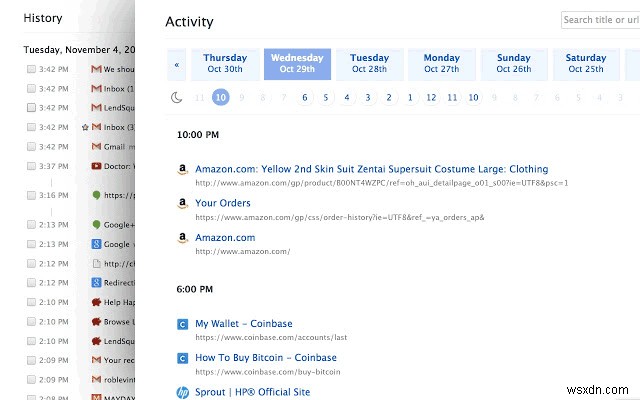Select the highlighted 10 PM hour bubble
This screenshot has width=640, height=400.
click(x=220, y=97)
